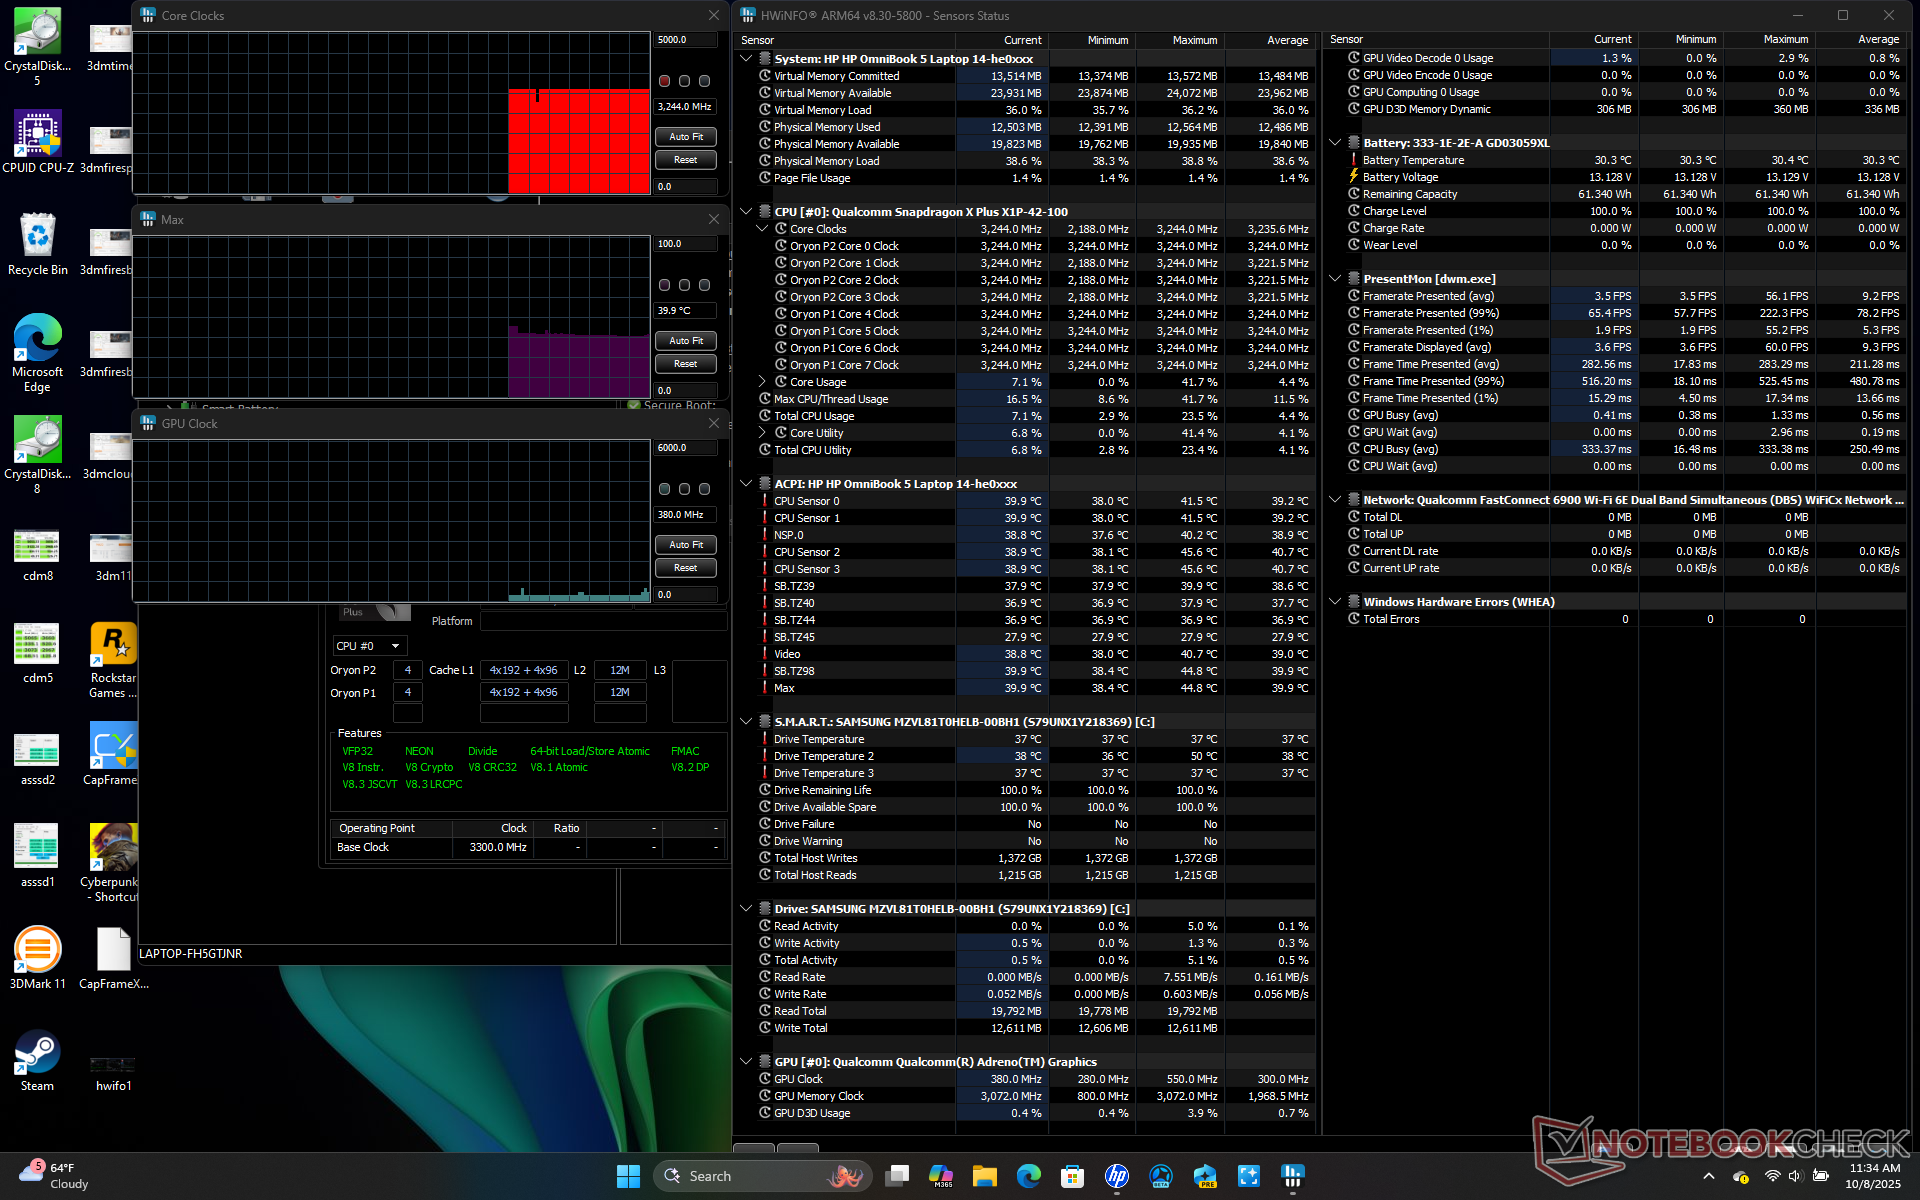Select the last radio dot in the GPU Clock graph

point(704,489)
